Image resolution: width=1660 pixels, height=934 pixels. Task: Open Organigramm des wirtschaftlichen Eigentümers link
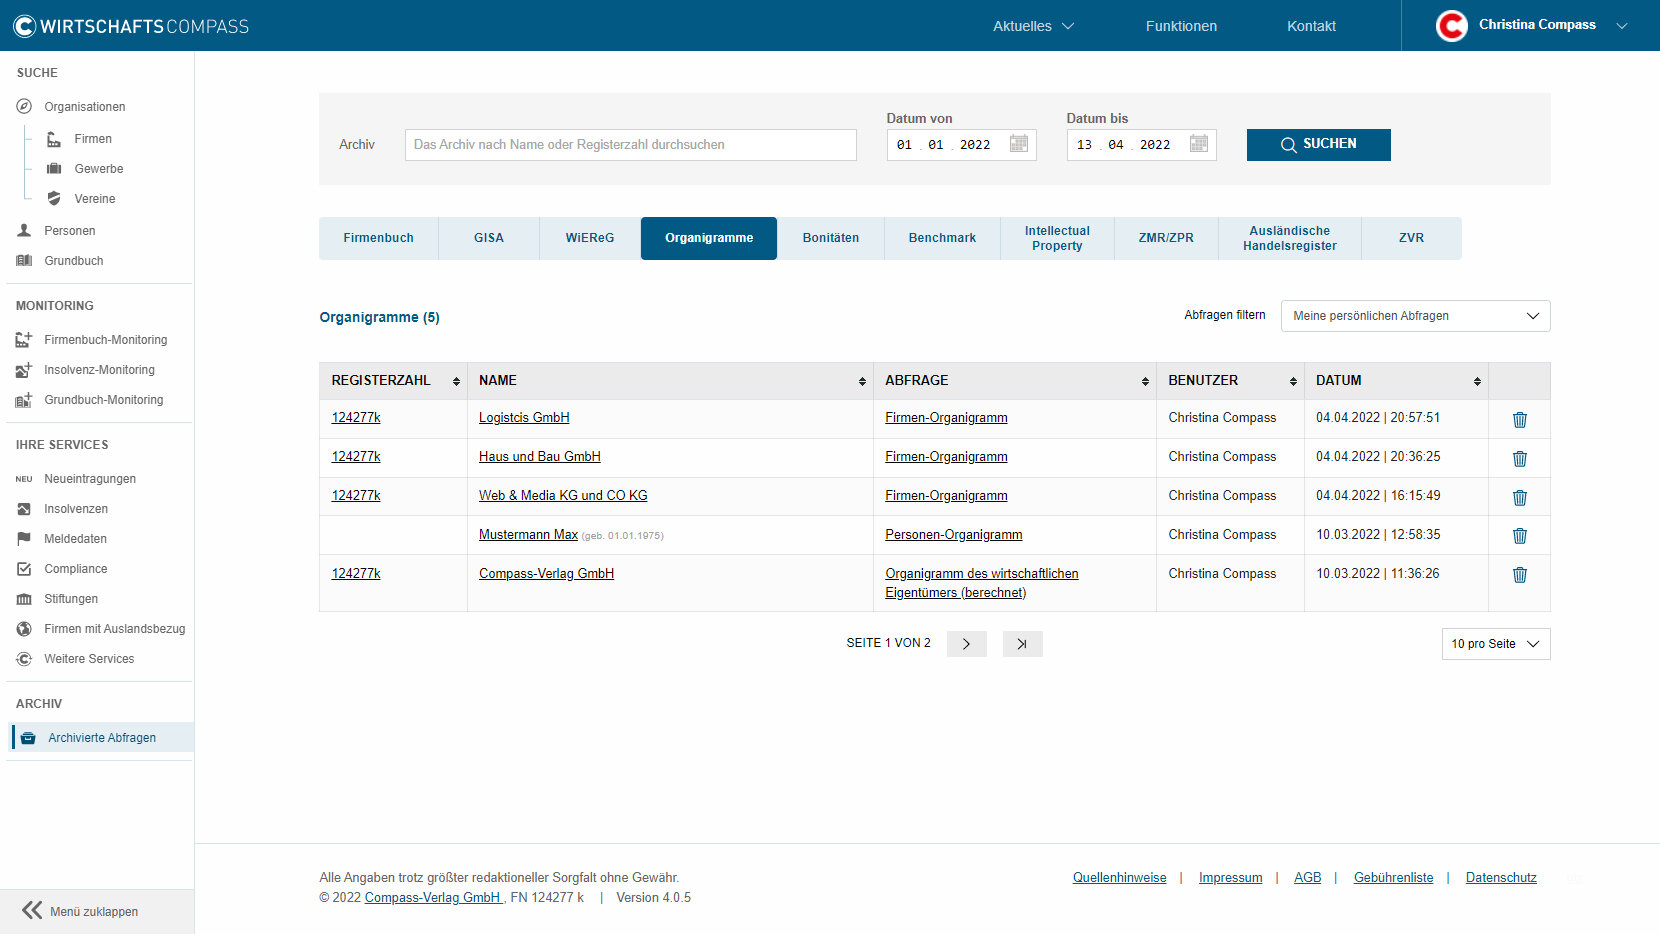(981, 583)
